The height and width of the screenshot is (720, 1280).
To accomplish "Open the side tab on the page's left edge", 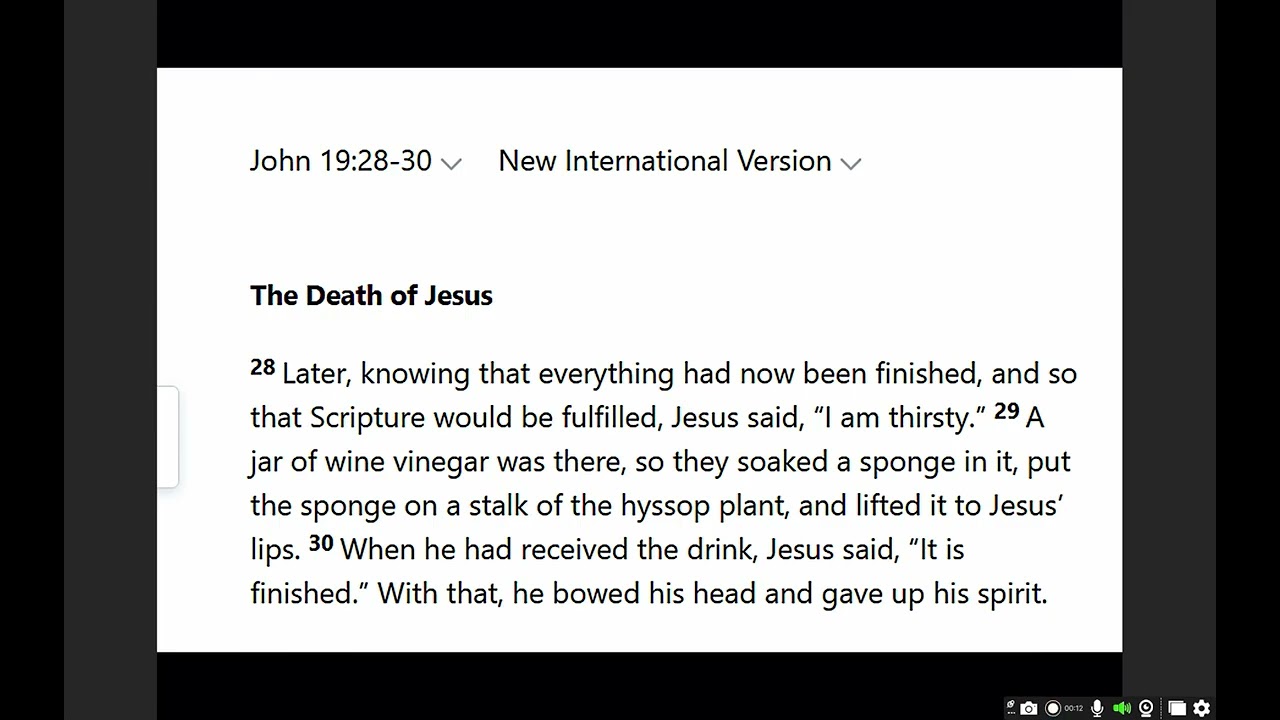I will [168, 437].
